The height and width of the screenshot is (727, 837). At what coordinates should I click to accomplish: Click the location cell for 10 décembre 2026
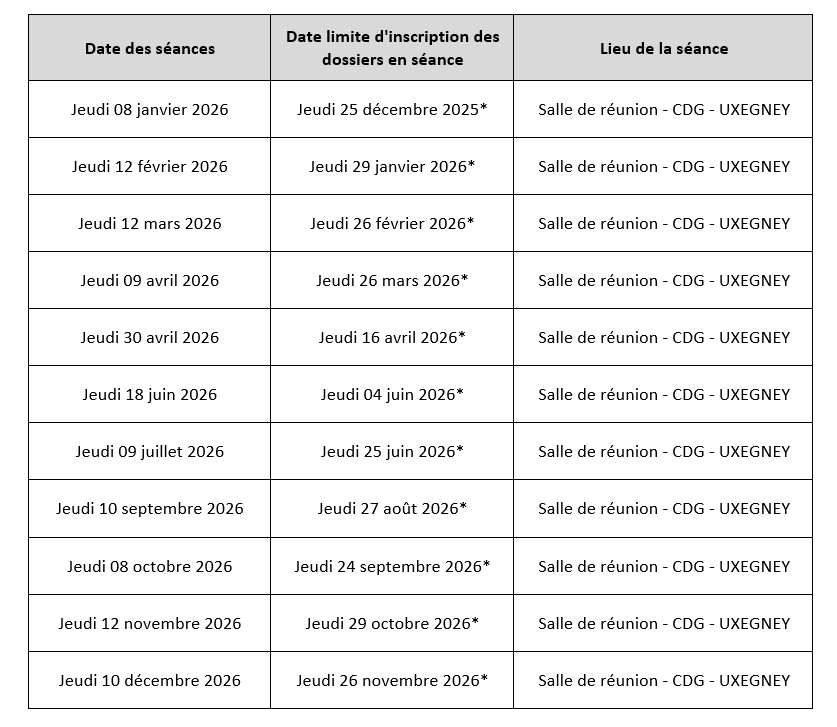coord(663,680)
